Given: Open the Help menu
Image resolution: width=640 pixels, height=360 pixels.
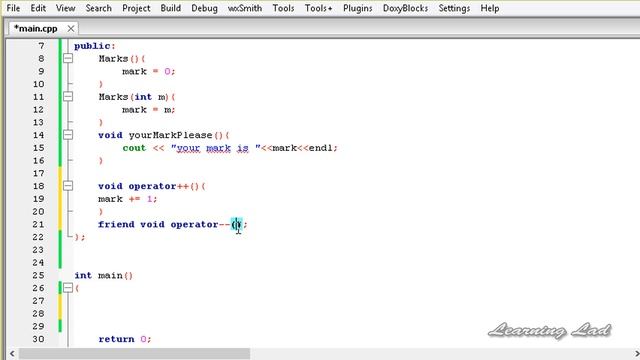Looking at the screenshot, I should tap(490, 8).
